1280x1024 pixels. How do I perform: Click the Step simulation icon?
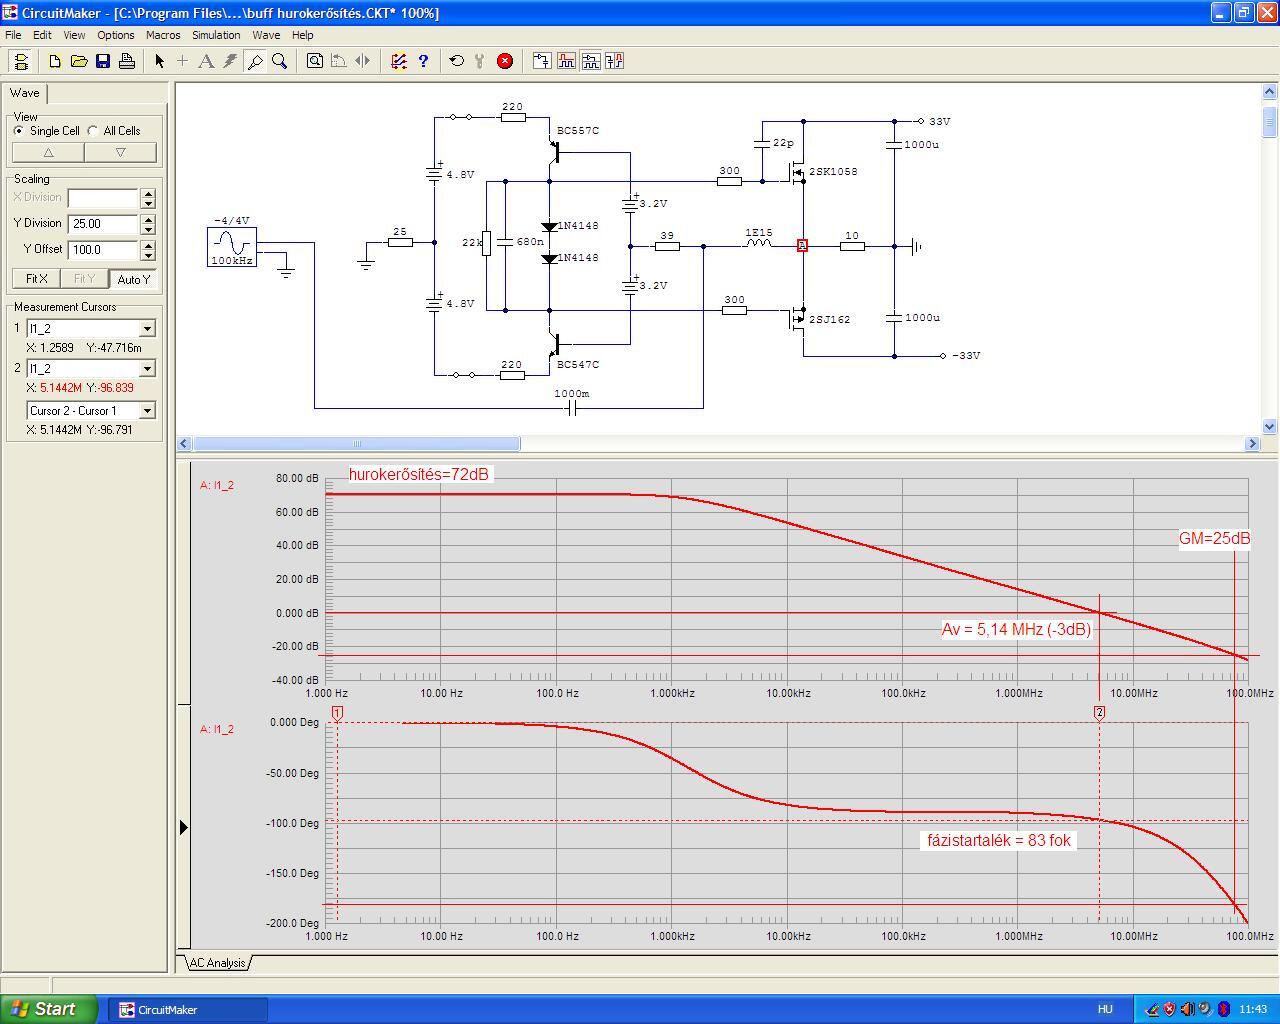coord(480,61)
